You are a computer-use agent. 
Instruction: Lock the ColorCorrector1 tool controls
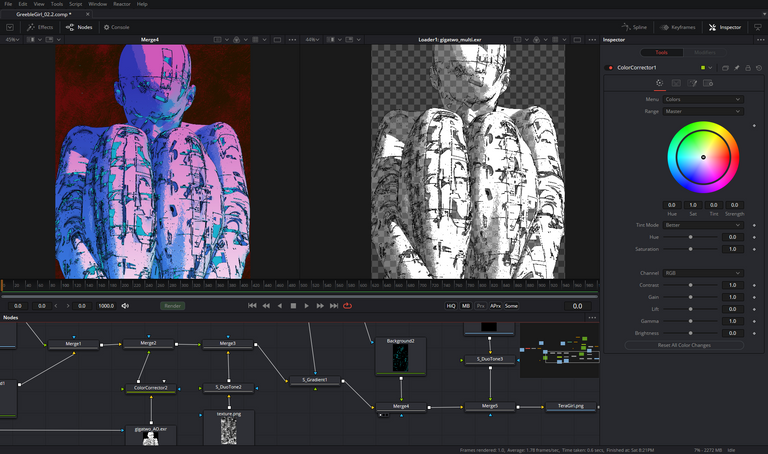(x=748, y=68)
